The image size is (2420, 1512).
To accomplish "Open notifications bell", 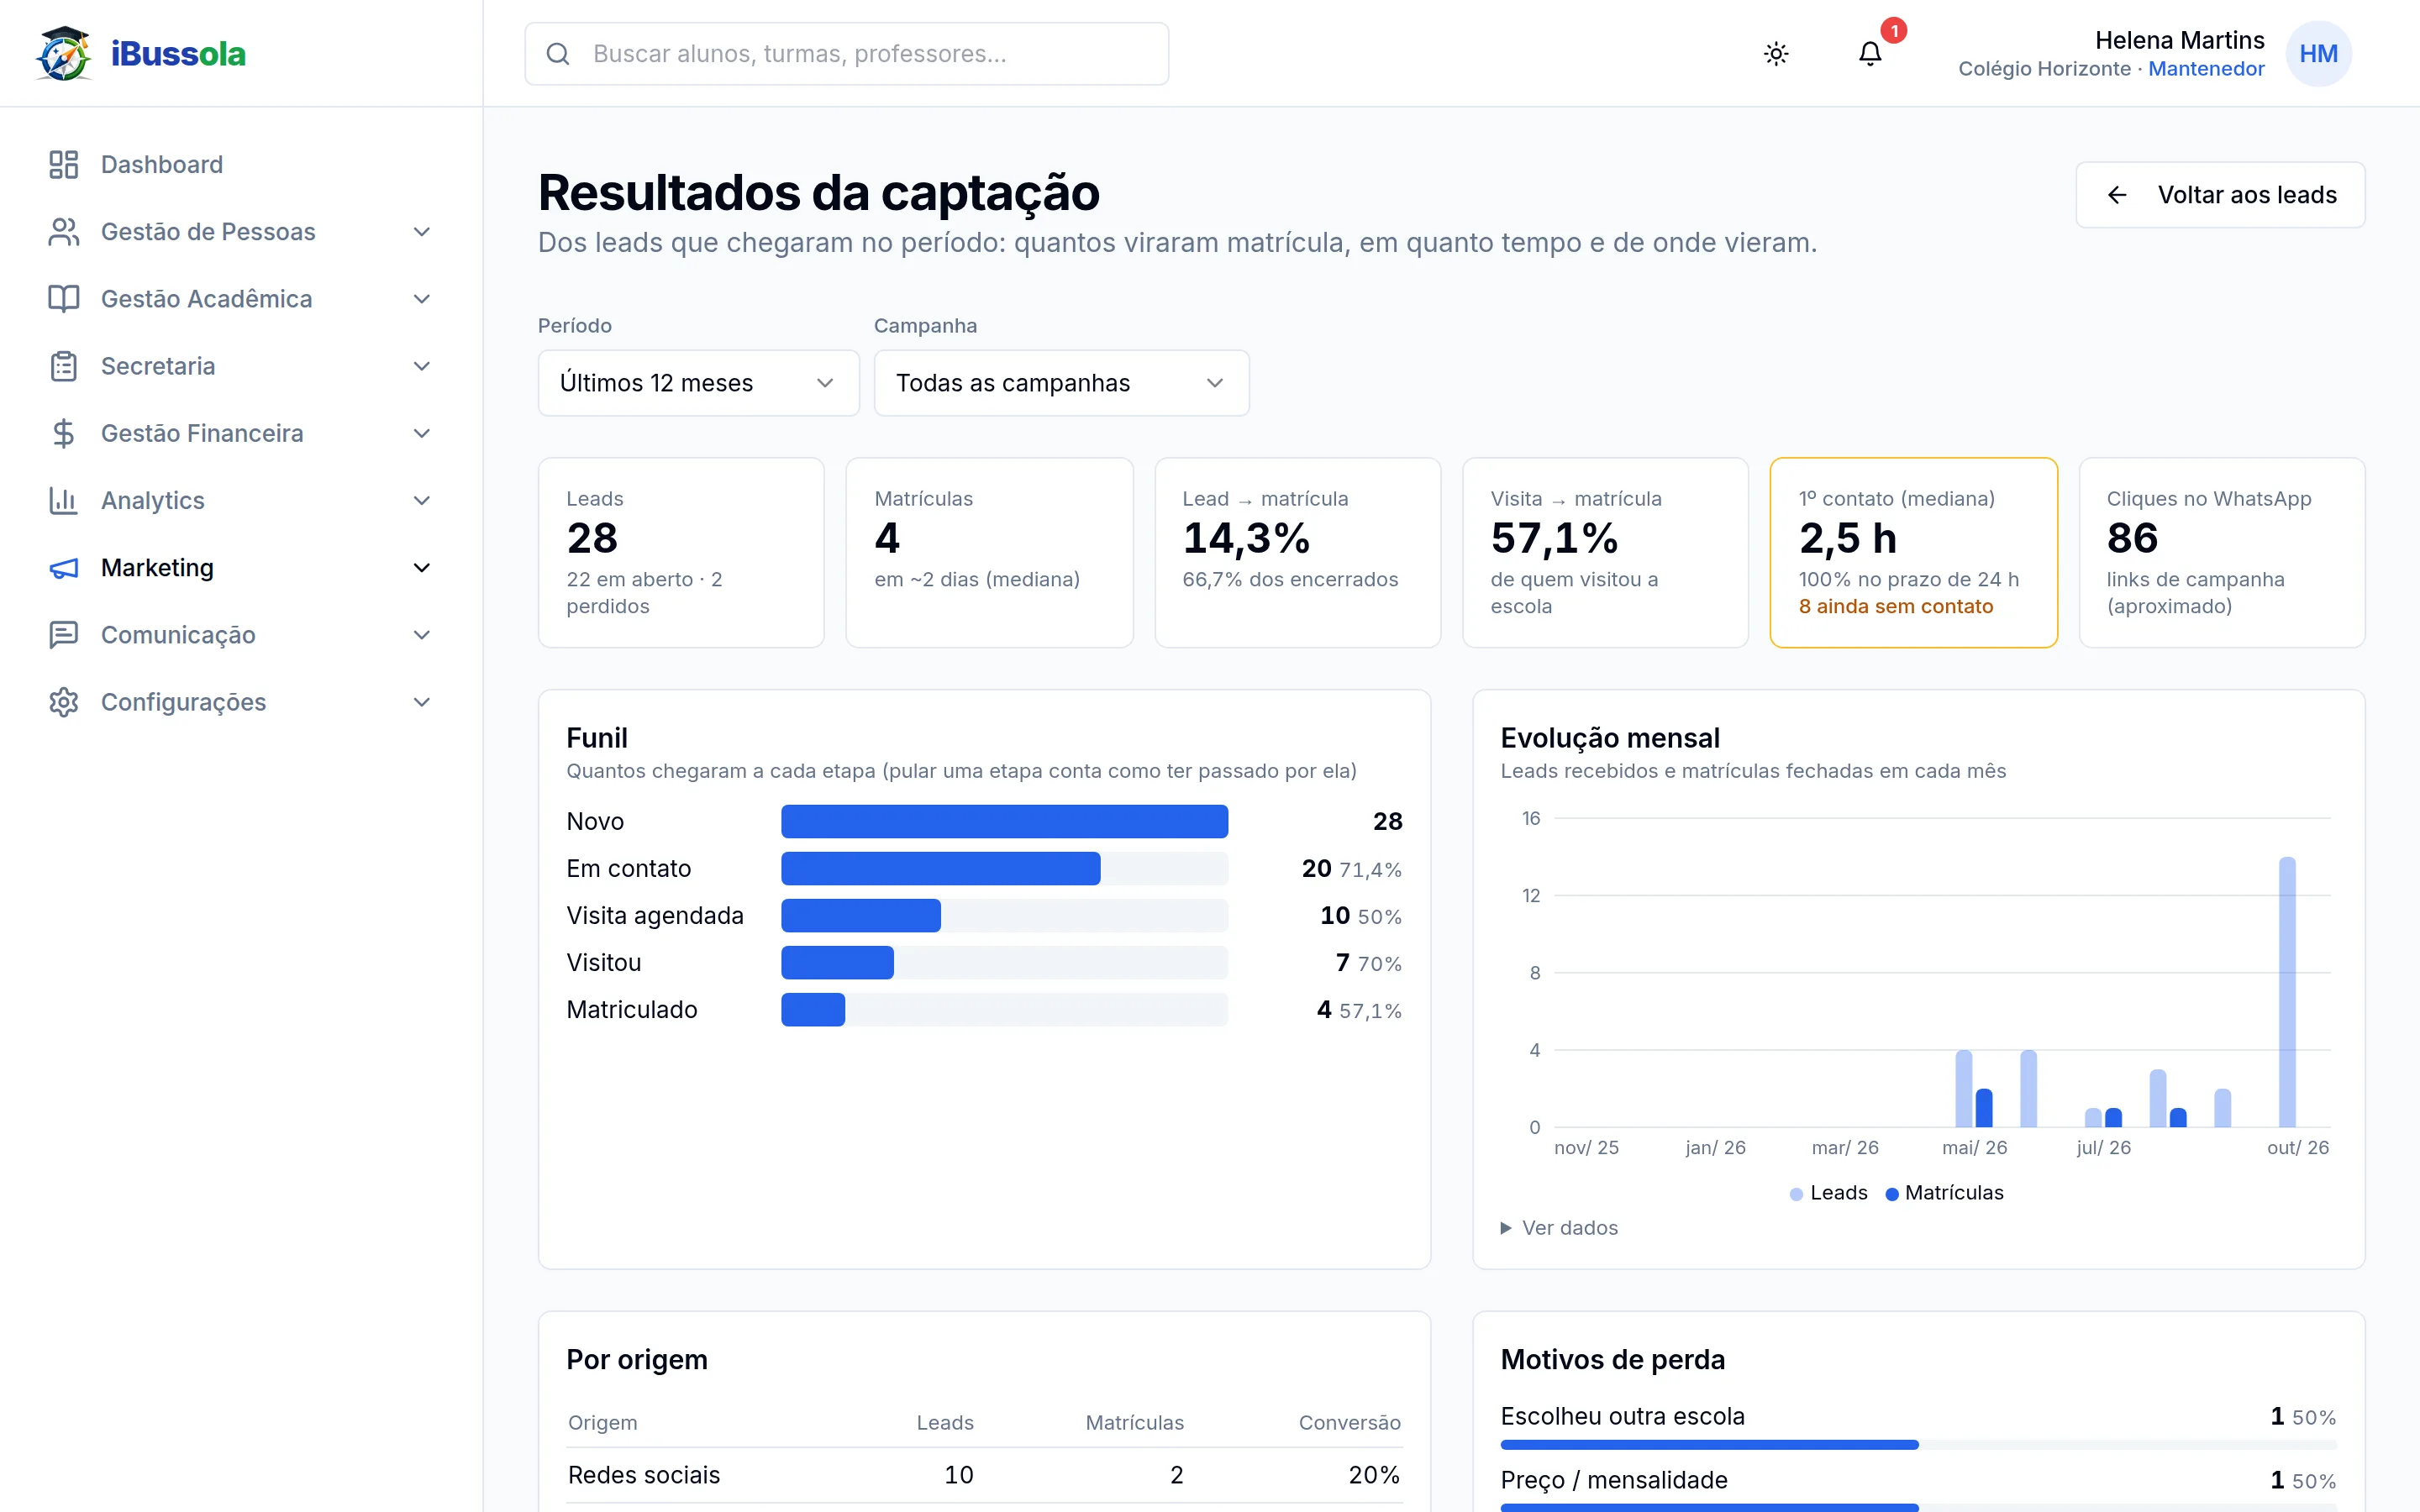I will pyautogui.click(x=1870, y=54).
